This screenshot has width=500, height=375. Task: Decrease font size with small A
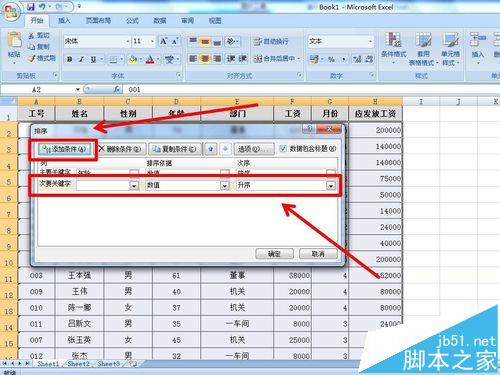pyautogui.click(x=175, y=41)
